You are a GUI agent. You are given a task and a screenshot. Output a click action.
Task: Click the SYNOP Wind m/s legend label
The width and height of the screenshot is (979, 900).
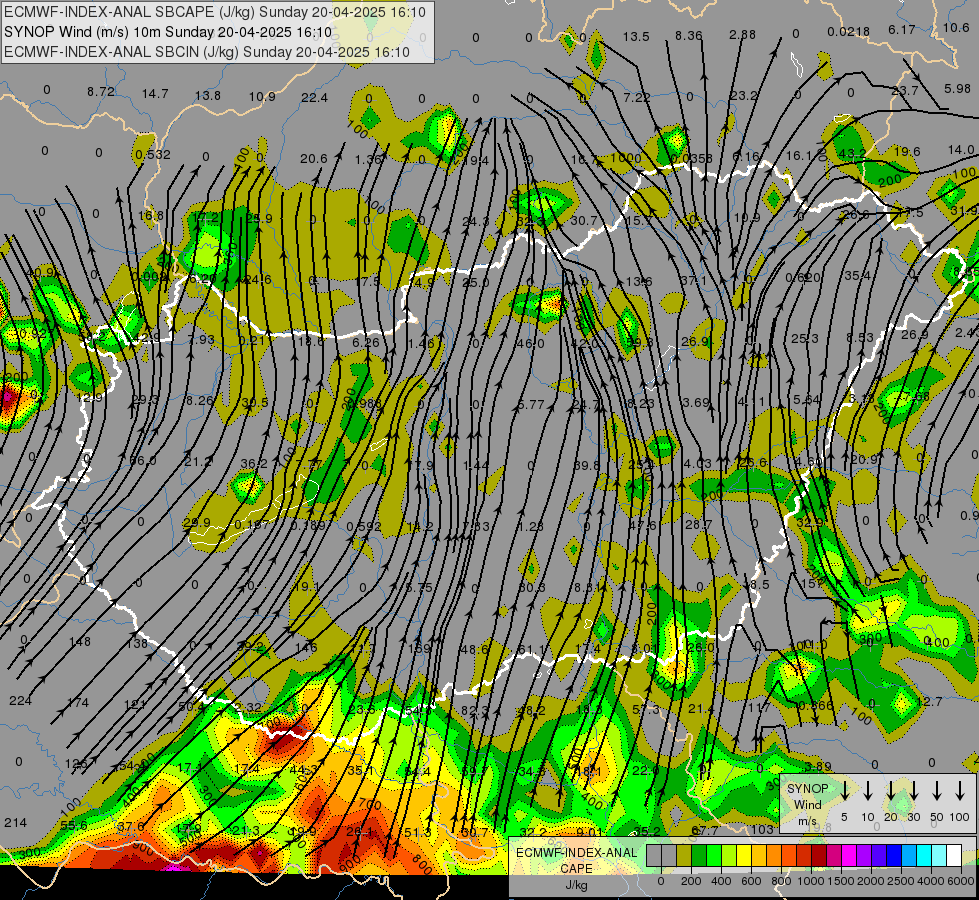click(x=807, y=804)
